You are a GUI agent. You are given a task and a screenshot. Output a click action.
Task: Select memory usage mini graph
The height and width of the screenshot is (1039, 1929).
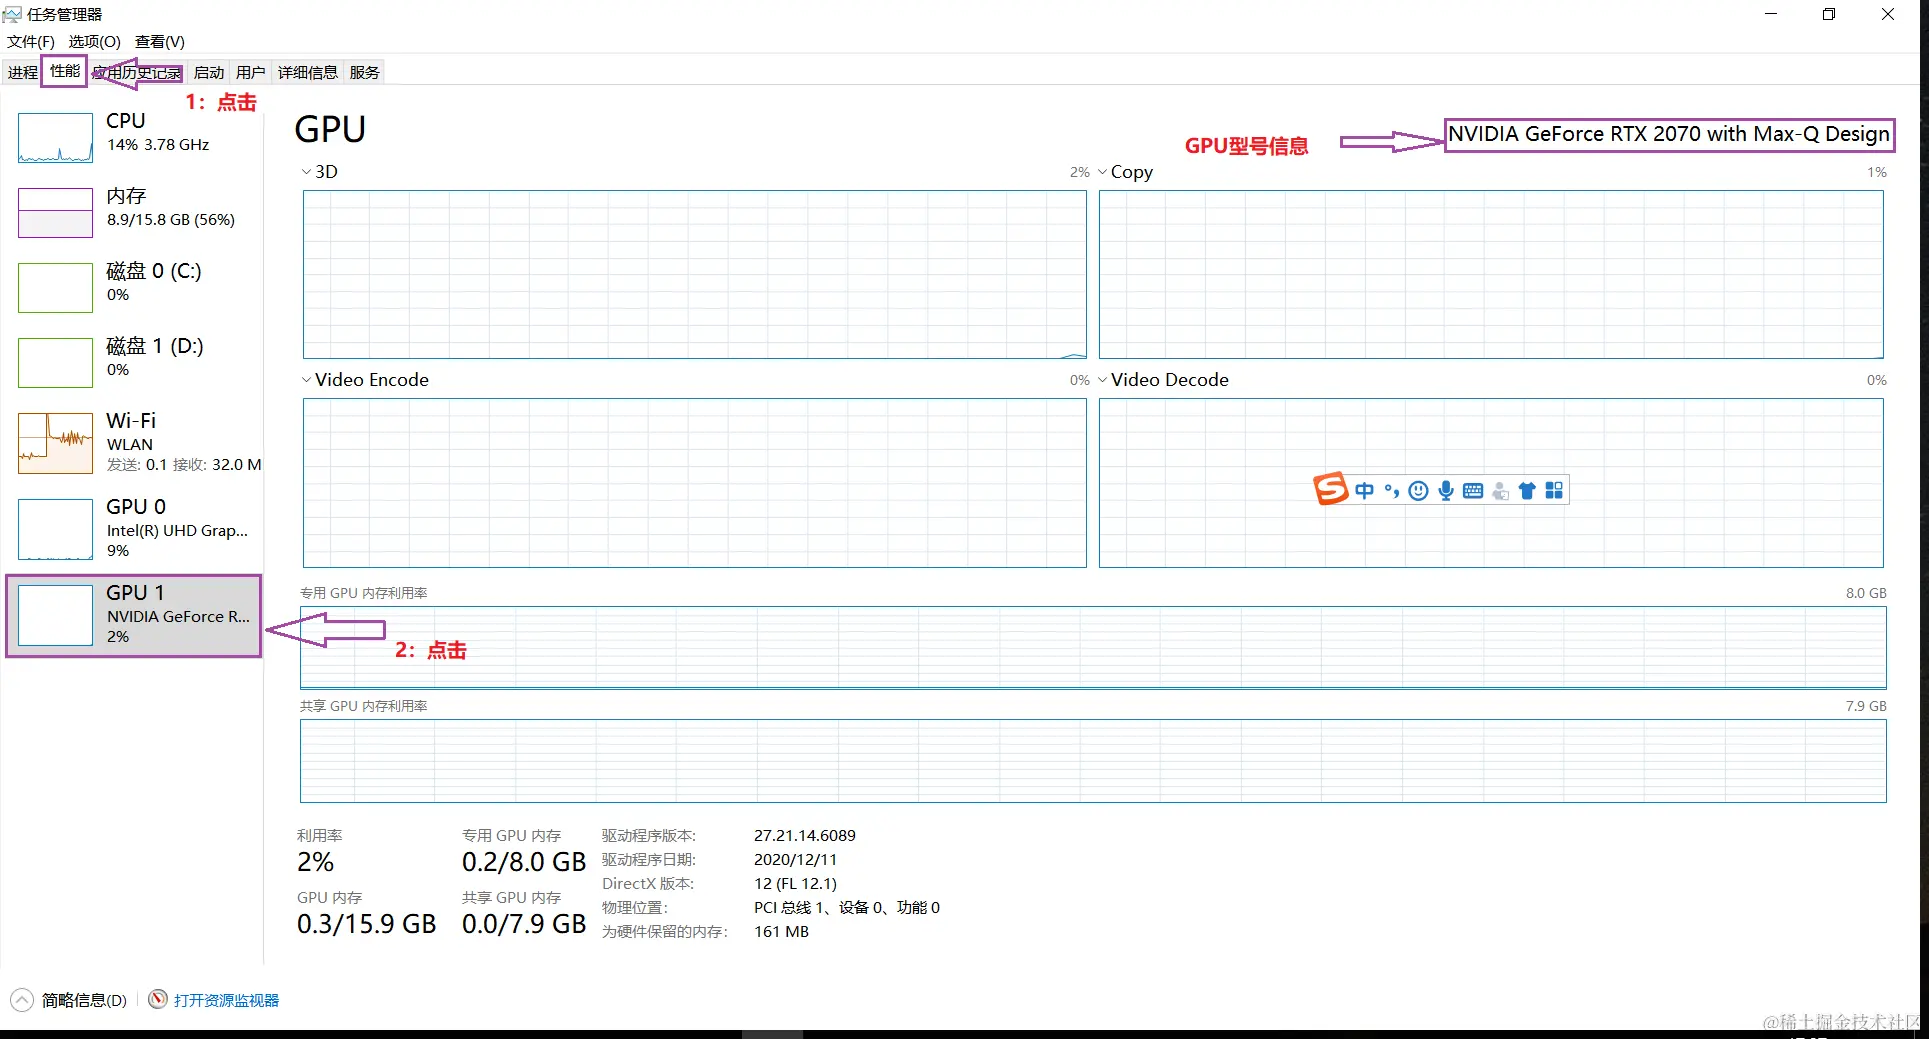[55, 213]
